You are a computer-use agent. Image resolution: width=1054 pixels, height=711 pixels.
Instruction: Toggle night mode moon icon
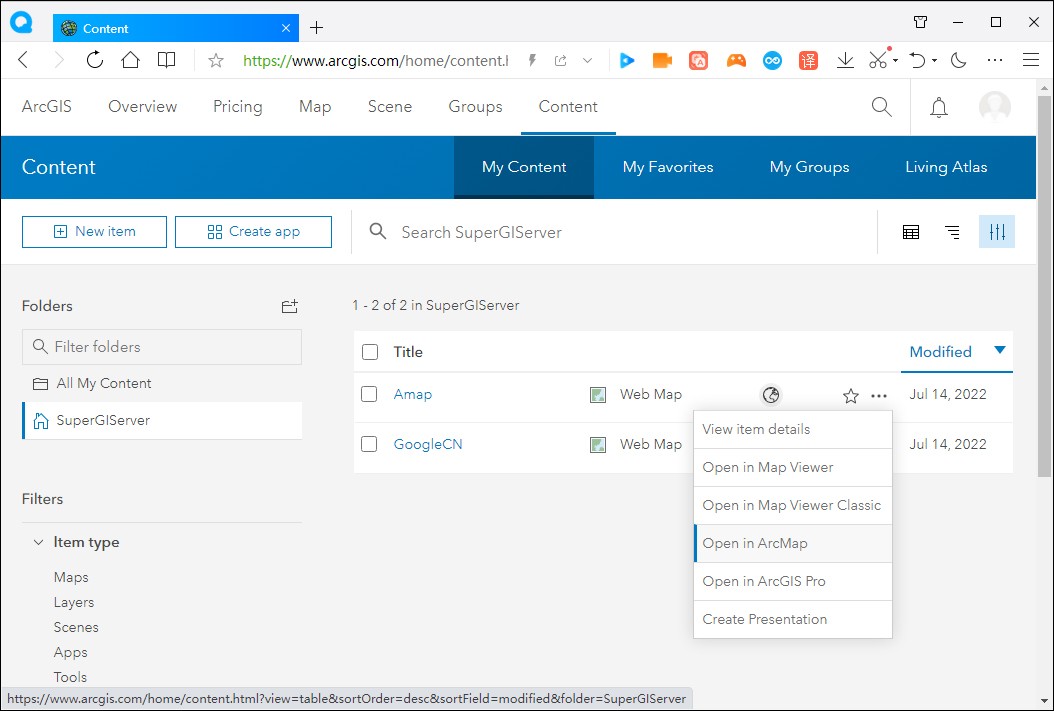click(x=959, y=60)
